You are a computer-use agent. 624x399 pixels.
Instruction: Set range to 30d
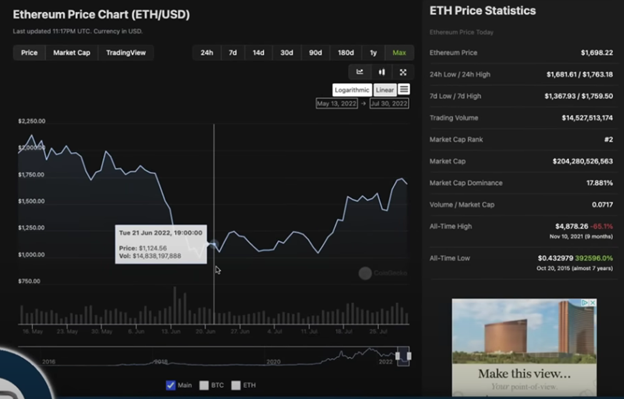287,53
